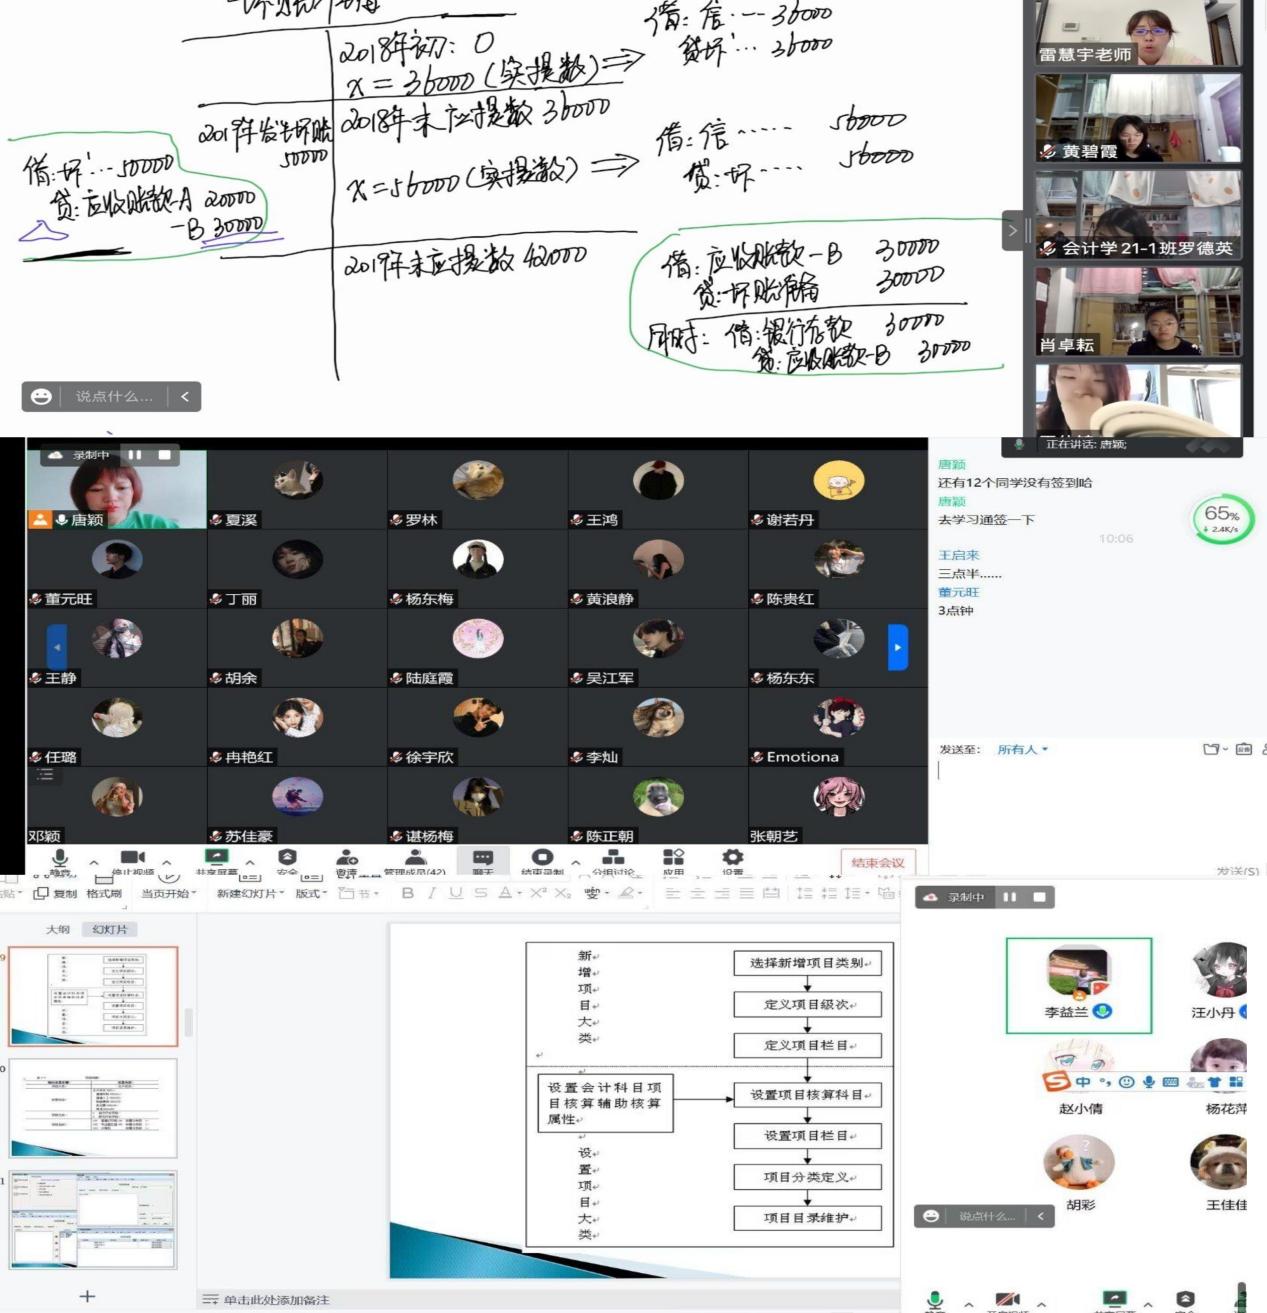
Task: Expand video options arrow in main toolbar
Action: (167, 862)
